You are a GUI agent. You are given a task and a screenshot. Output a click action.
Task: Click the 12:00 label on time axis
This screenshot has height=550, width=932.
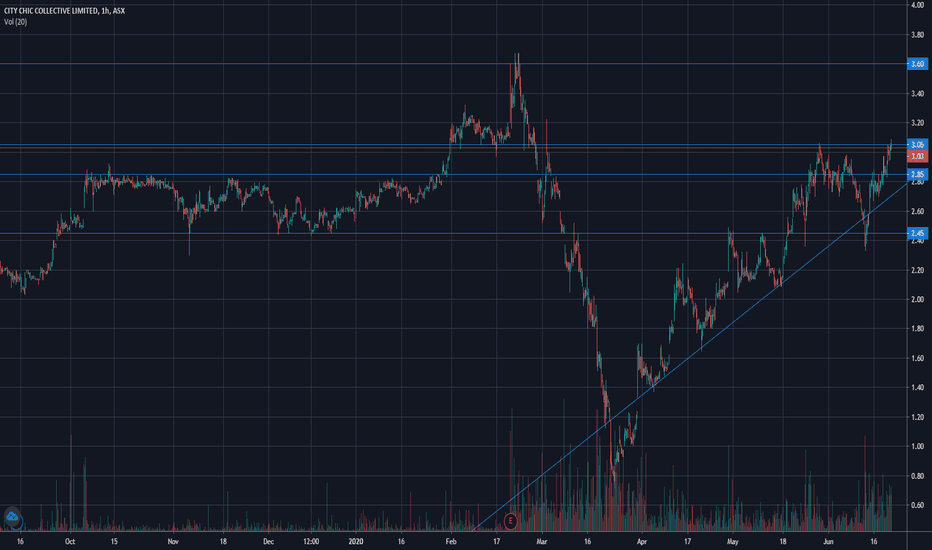[311, 542]
